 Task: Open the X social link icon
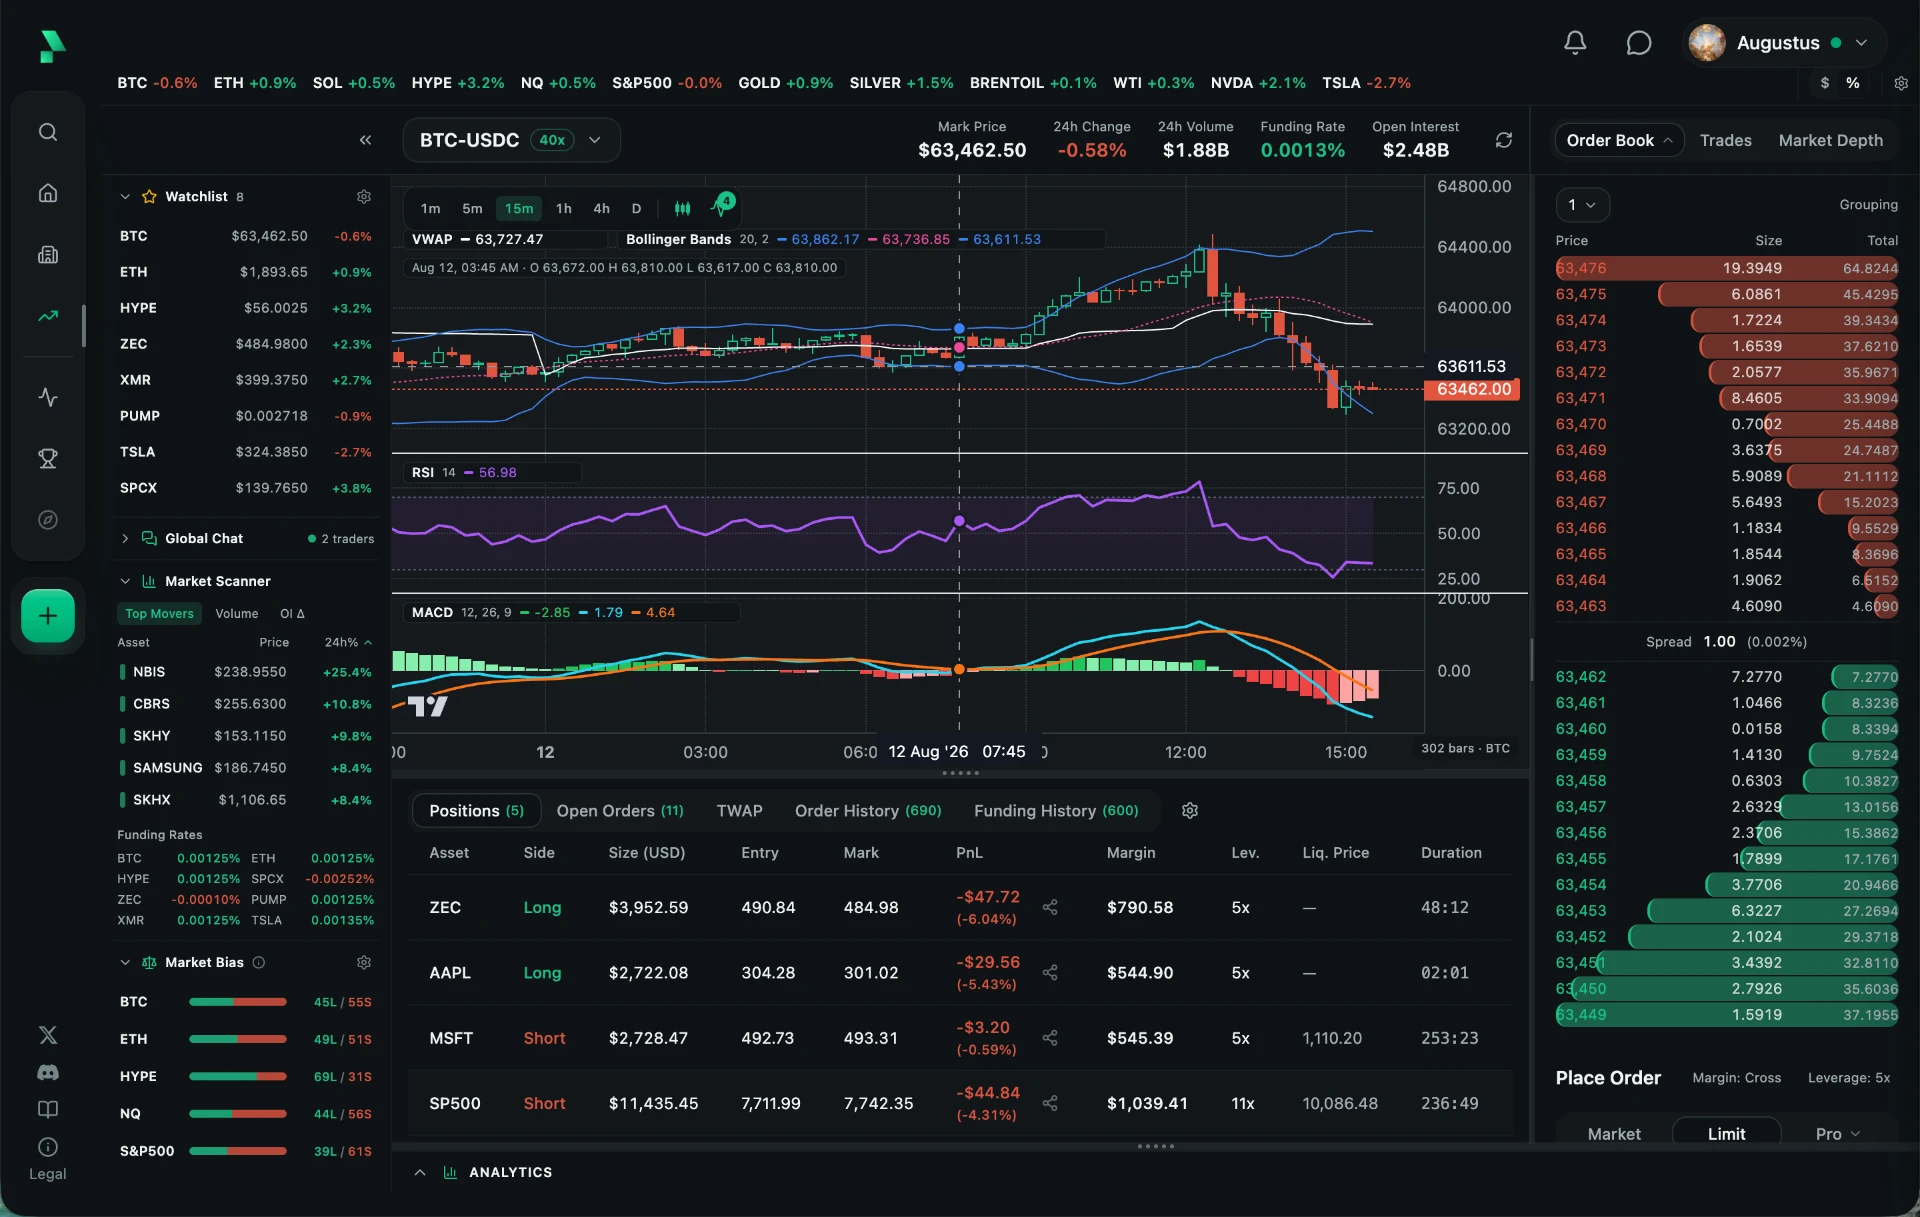(x=48, y=1035)
